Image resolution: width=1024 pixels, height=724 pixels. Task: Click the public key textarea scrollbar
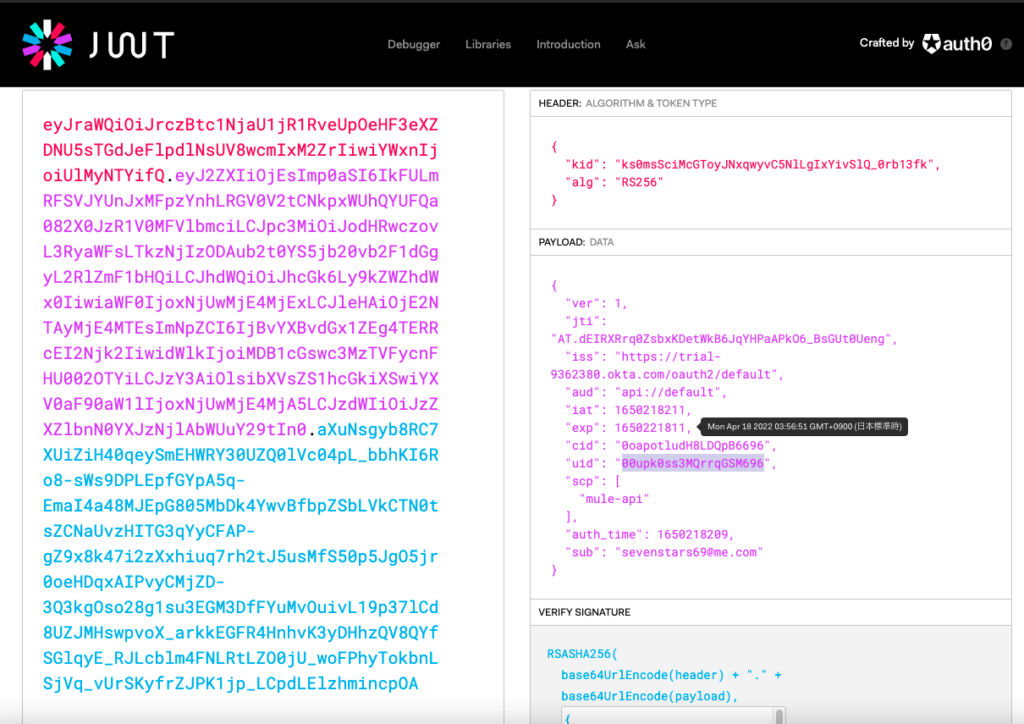coord(780,714)
